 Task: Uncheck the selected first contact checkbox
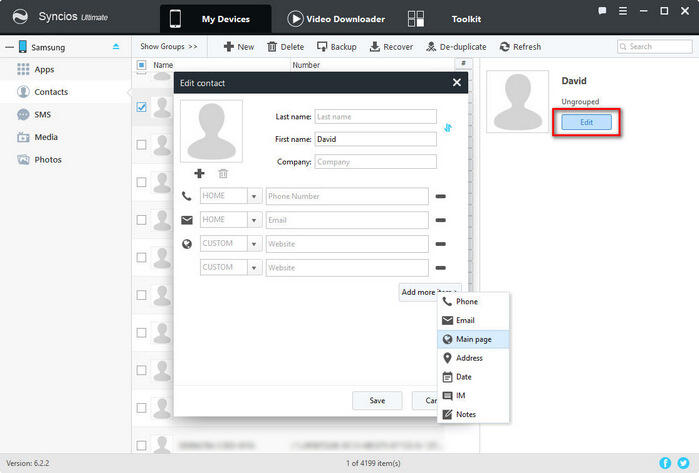pyautogui.click(x=141, y=107)
